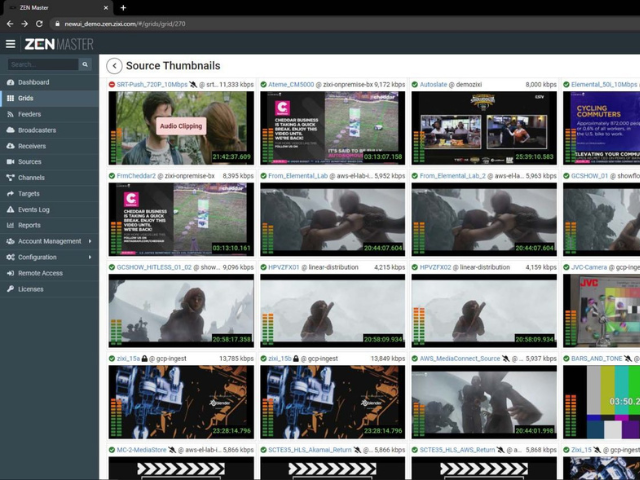Open Sources in the sidebar
Image resolution: width=640 pixels, height=480 pixels.
49,162
